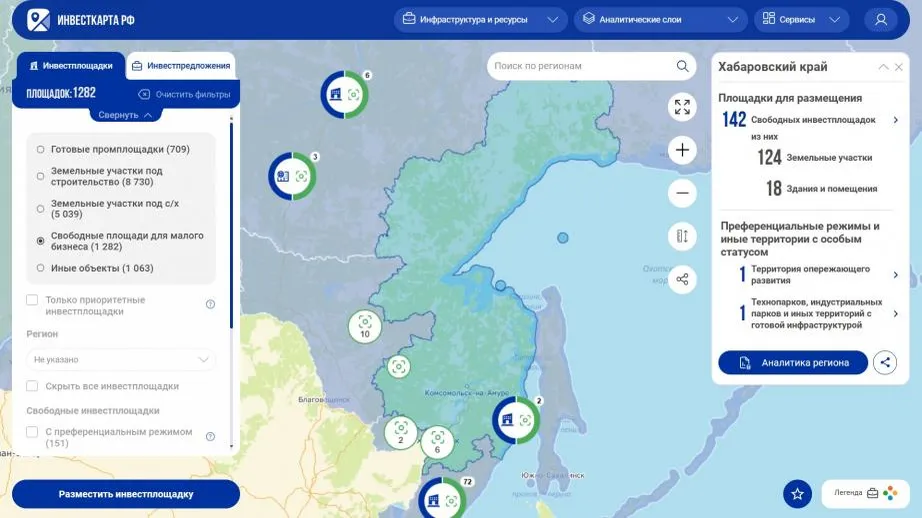Click the fullscreen map icon

click(683, 107)
